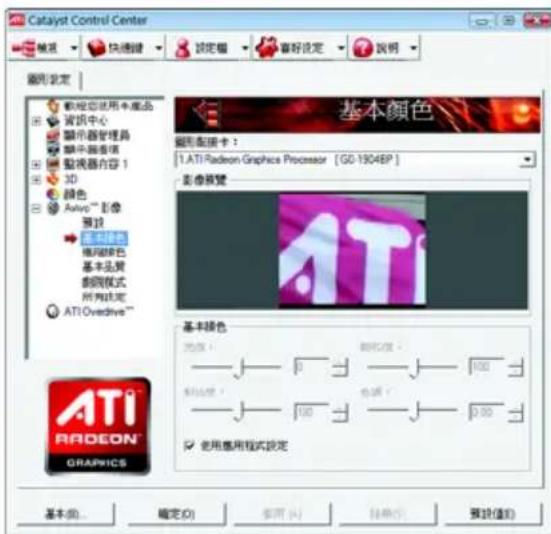This screenshot has height=534, width=551.
Task: Open the 快速鍵 (Hotkeys) dropdown arrow
Action: [158, 48]
